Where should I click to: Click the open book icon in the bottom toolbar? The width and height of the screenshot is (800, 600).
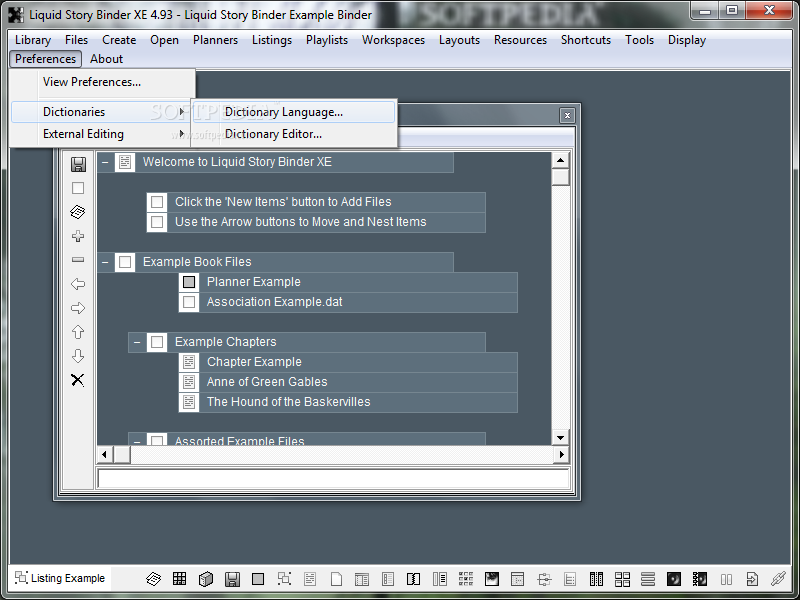pos(414,579)
